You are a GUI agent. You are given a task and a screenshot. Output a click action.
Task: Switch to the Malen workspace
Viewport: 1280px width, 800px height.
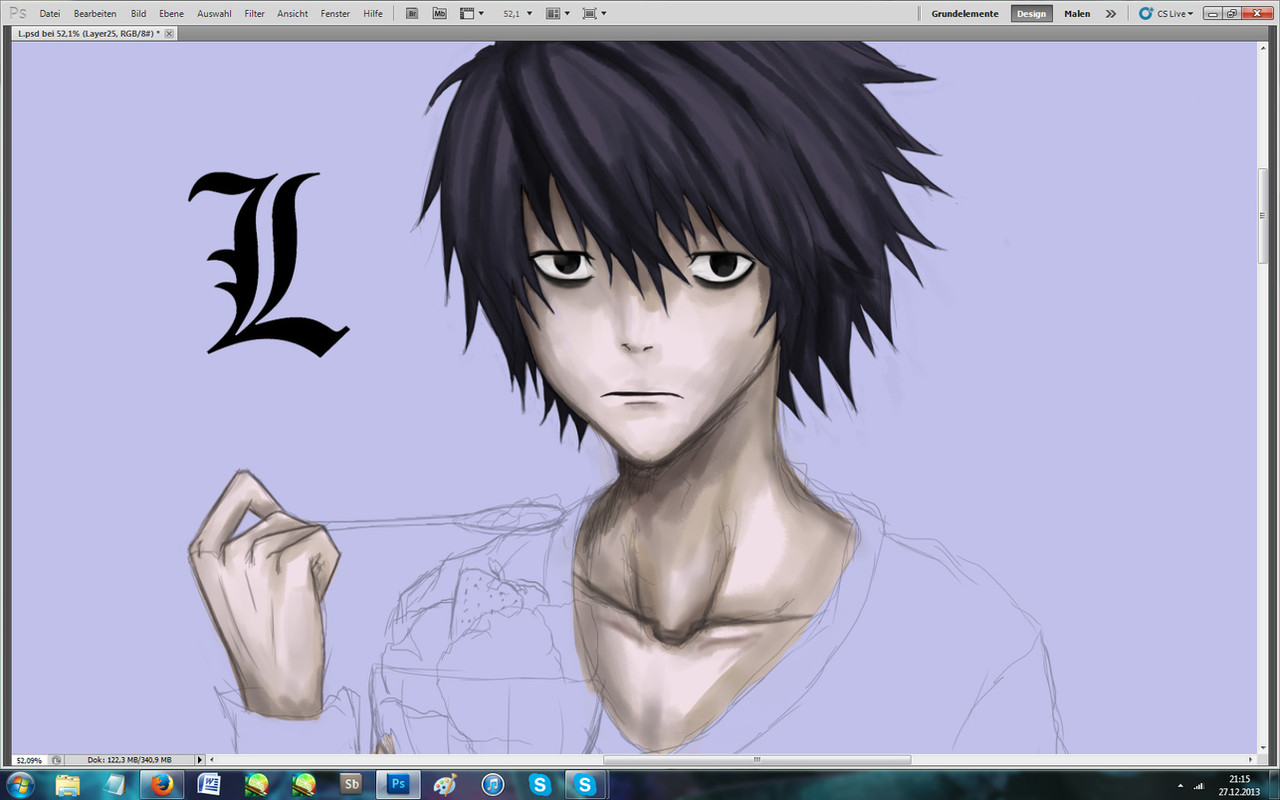(x=1077, y=14)
